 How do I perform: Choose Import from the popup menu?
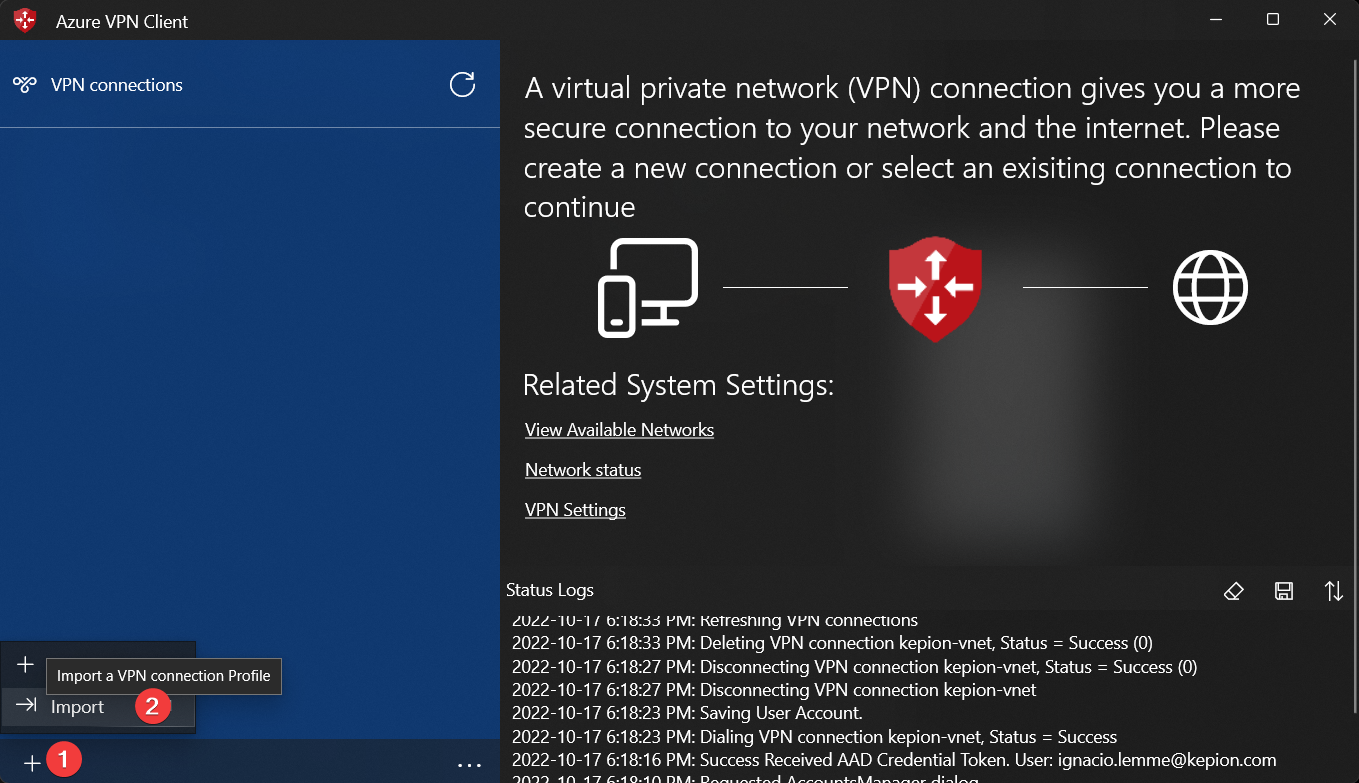click(x=77, y=707)
